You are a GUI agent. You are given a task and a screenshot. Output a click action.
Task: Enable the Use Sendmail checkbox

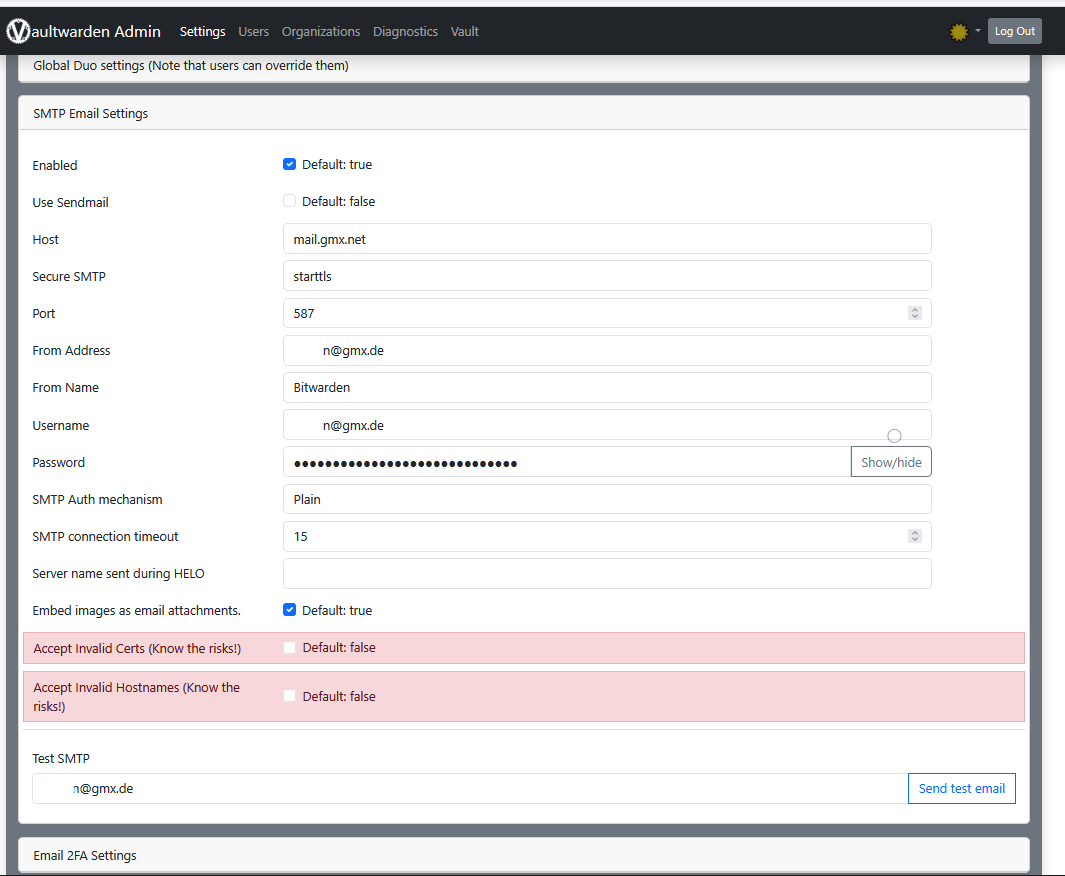click(289, 201)
